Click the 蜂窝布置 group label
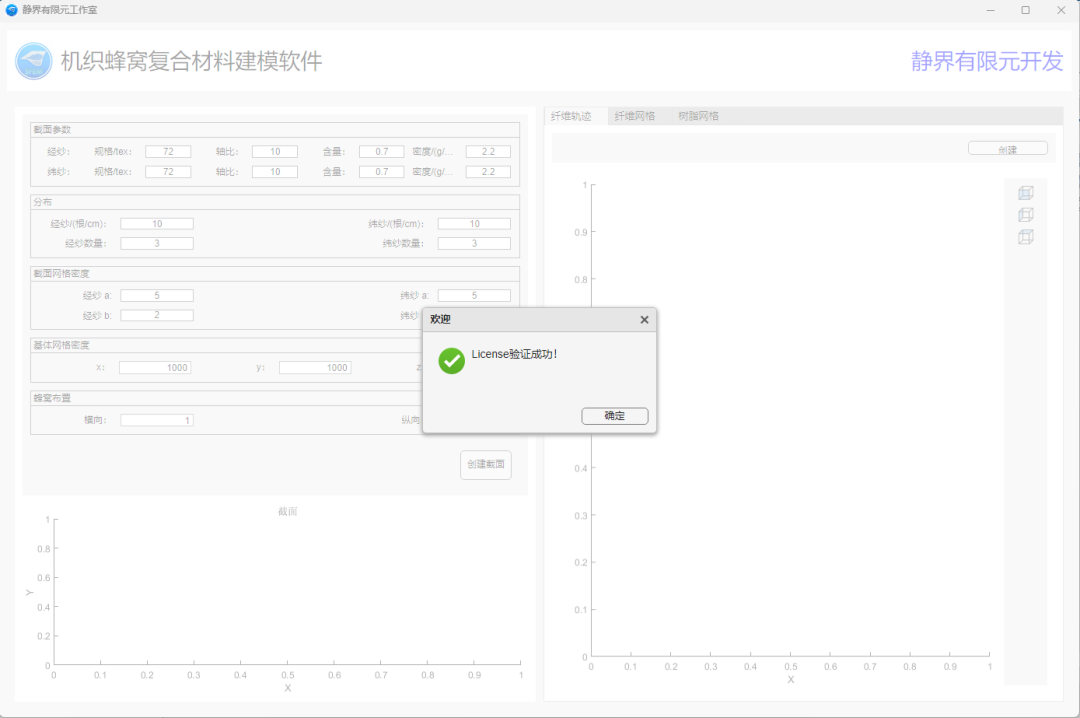Image resolution: width=1080 pixels, height=718 pixels. [x=52, y=398]
